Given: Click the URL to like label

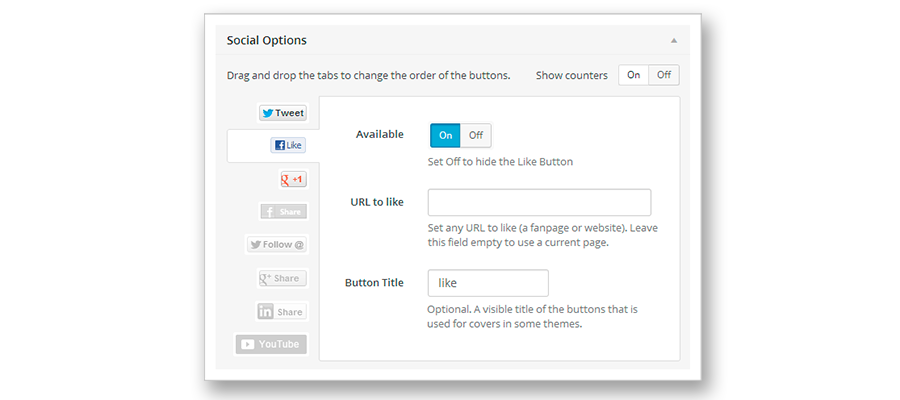Looking at the screenshot, I should pyautogui.click(x=377, y=202).
